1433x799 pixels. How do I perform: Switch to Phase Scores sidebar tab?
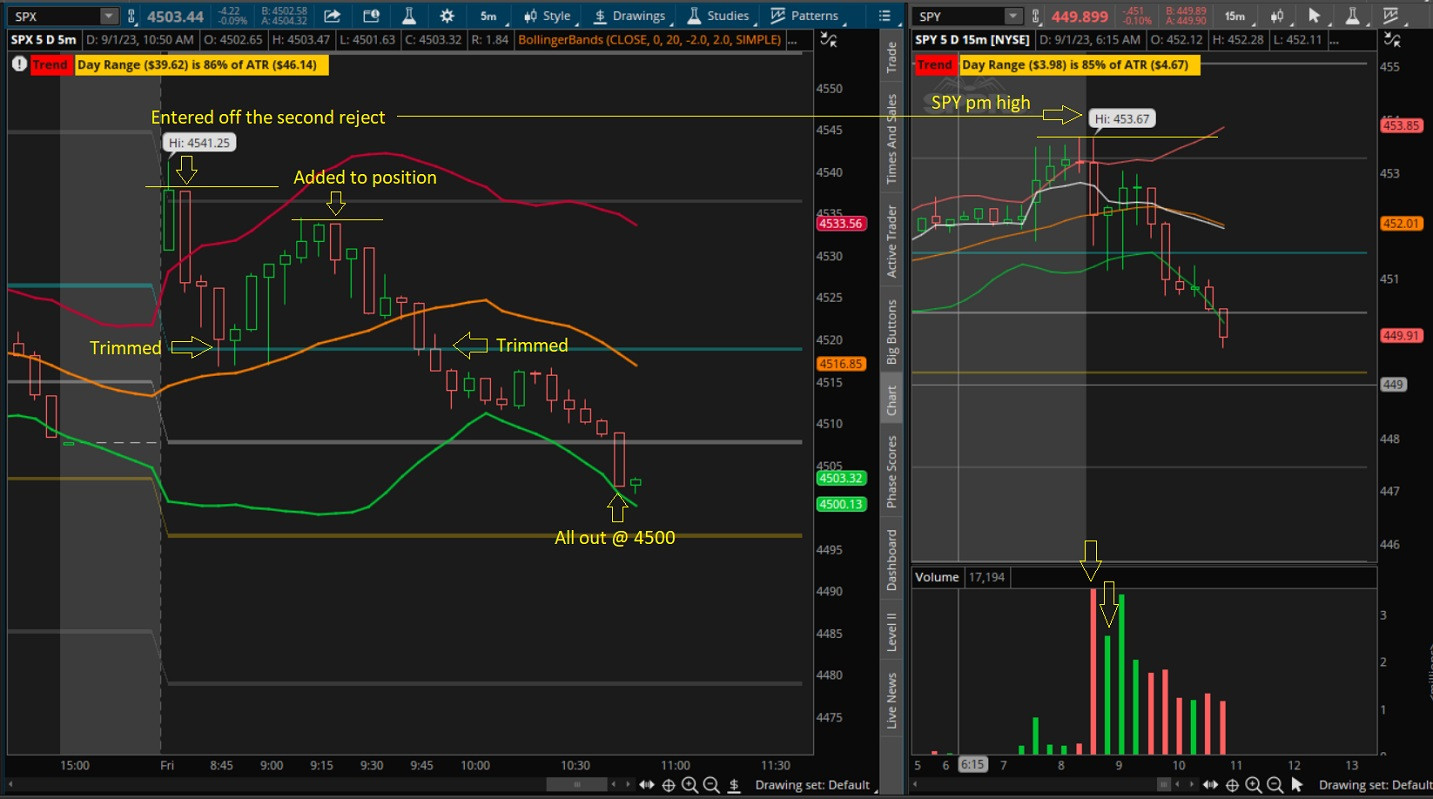tap(891, 472)
